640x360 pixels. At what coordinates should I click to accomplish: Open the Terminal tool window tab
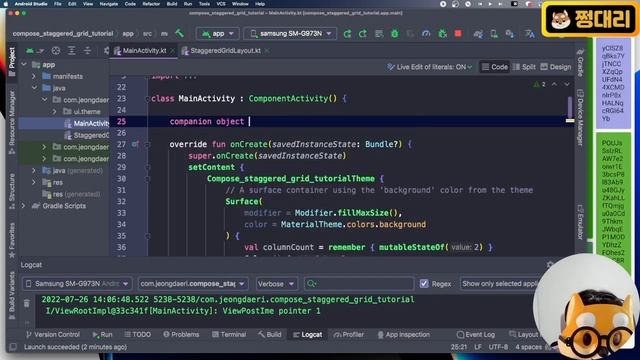pyautogui.click(x=229, y=335)
